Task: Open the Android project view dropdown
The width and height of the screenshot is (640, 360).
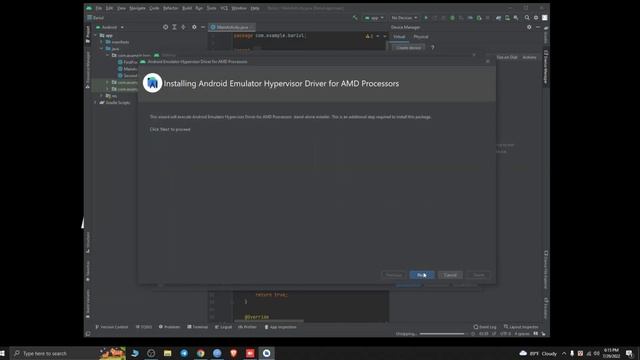Action: pyautogui.click(x=110, y=27)
